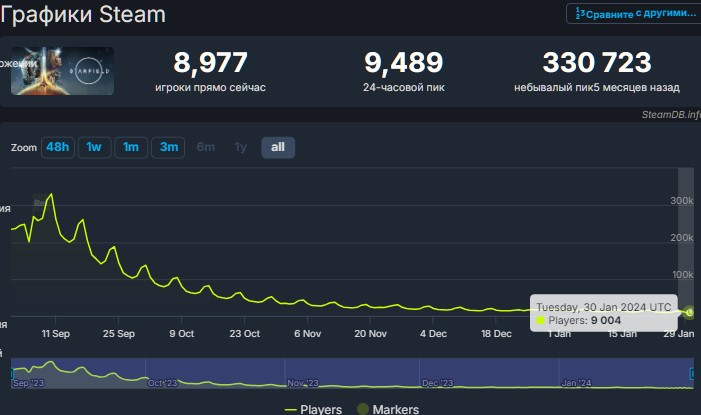701x415 pixels.
Task: Click the Starfield game thumbnail
Action: [62, 71]
